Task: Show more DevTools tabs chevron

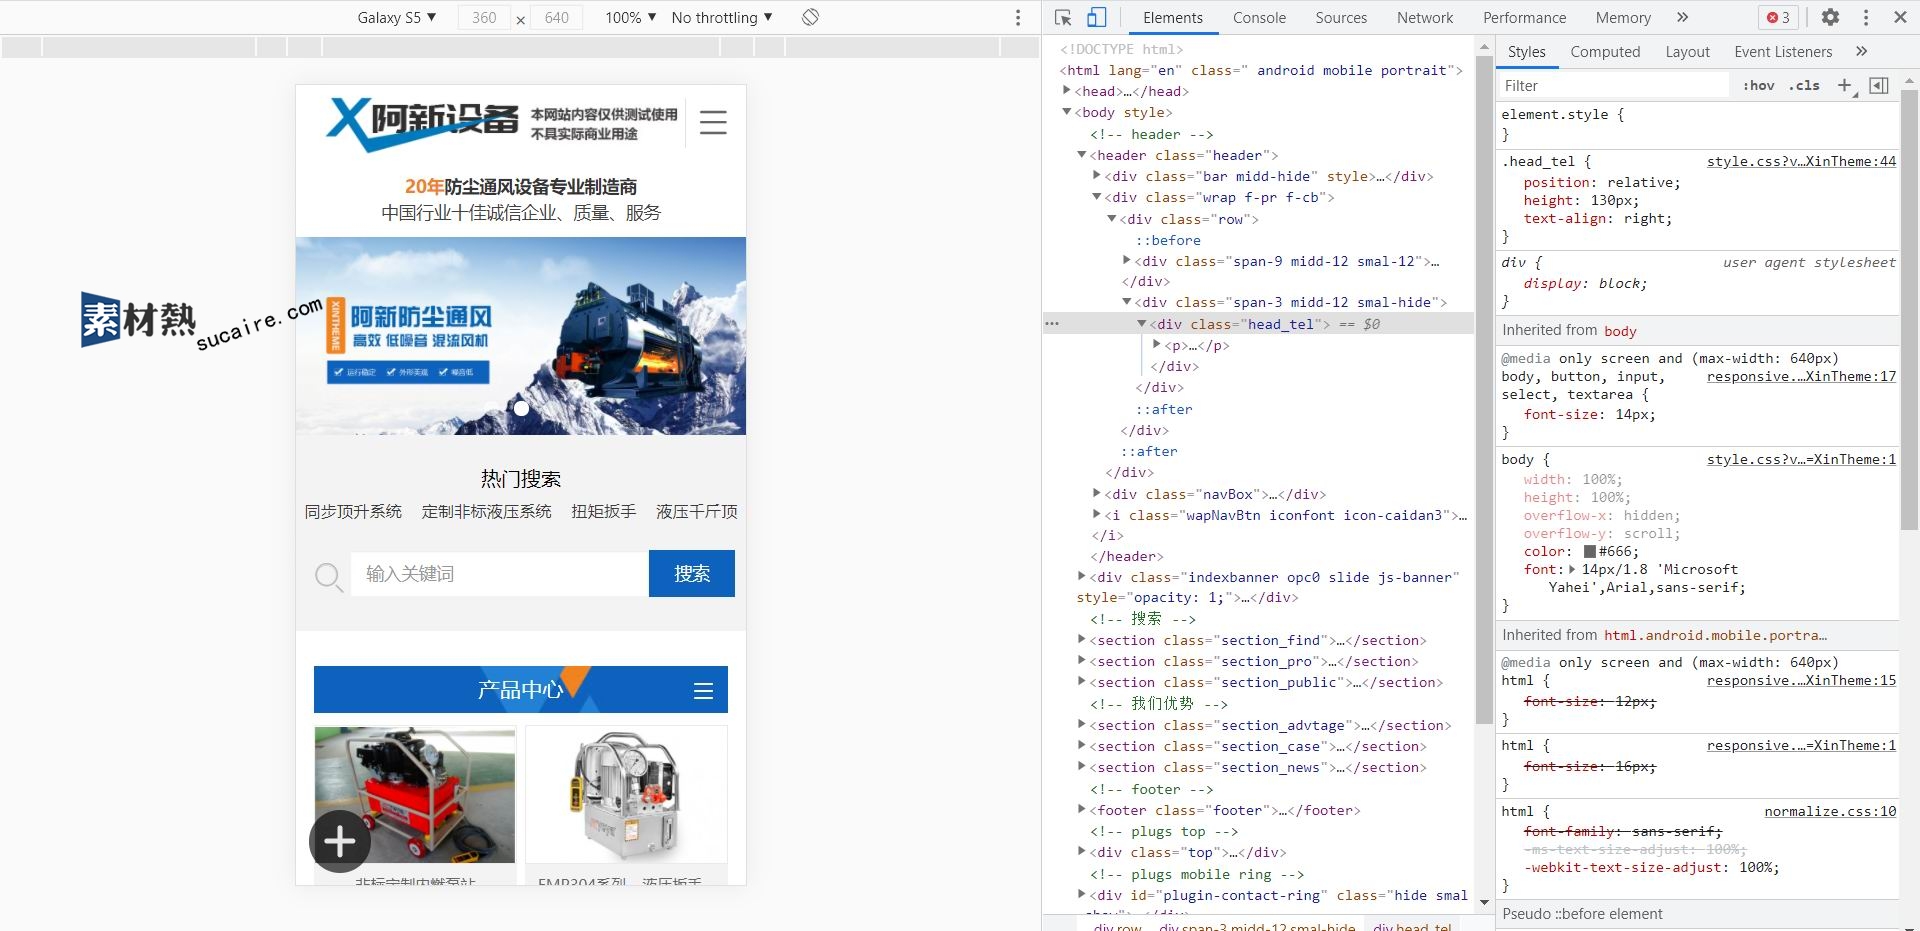Action: click(1683, 17)
